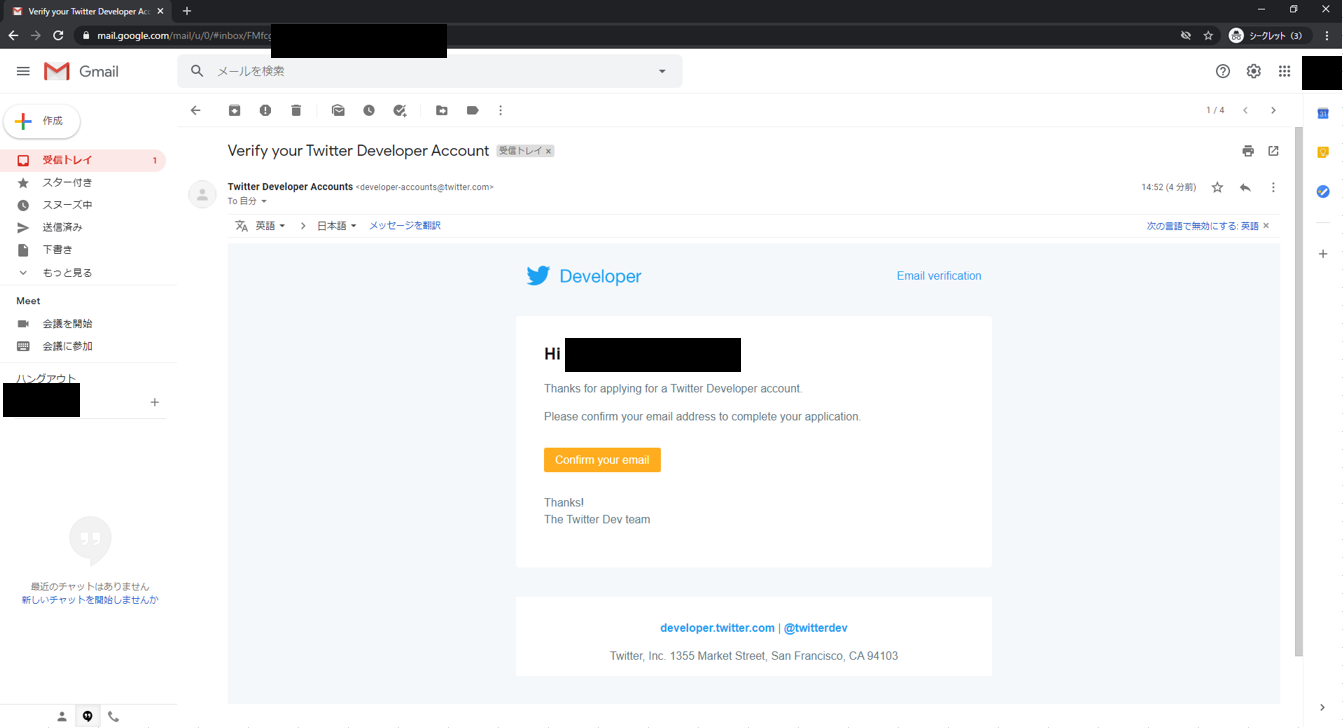Add to tasks with the checkmark icon
Screen dimensions: 1343x728
400,110
